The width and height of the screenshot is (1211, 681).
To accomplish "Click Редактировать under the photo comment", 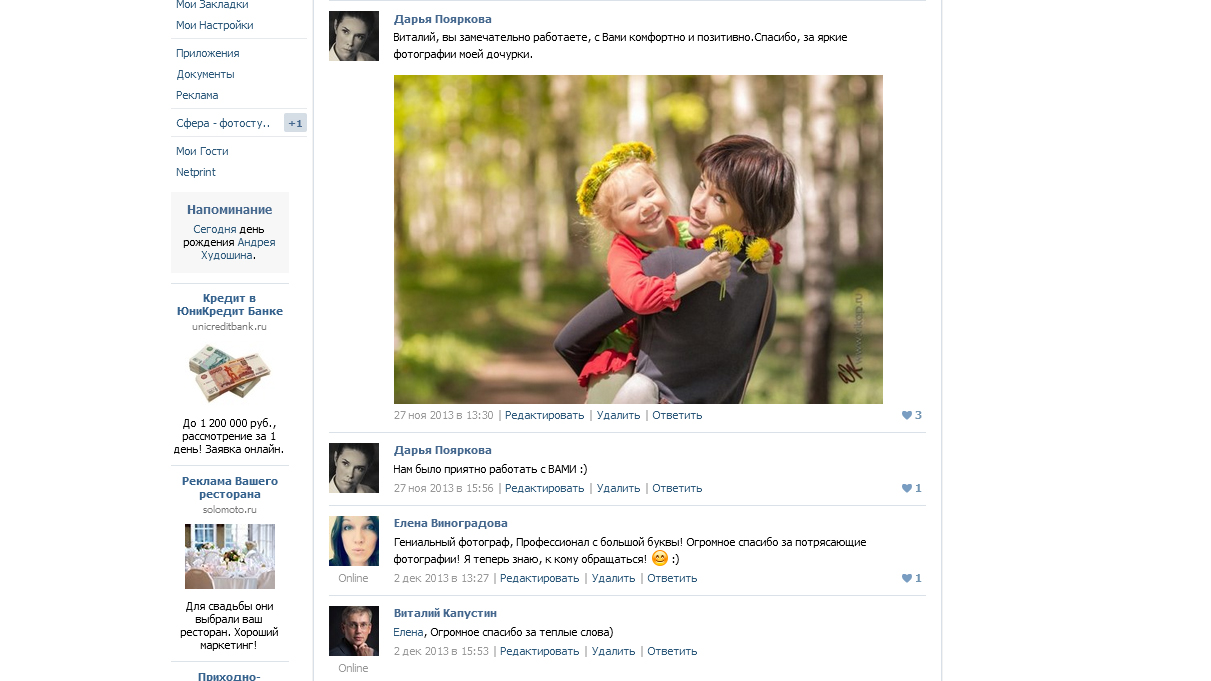I will pyautogui.click(x=544, y=415).
